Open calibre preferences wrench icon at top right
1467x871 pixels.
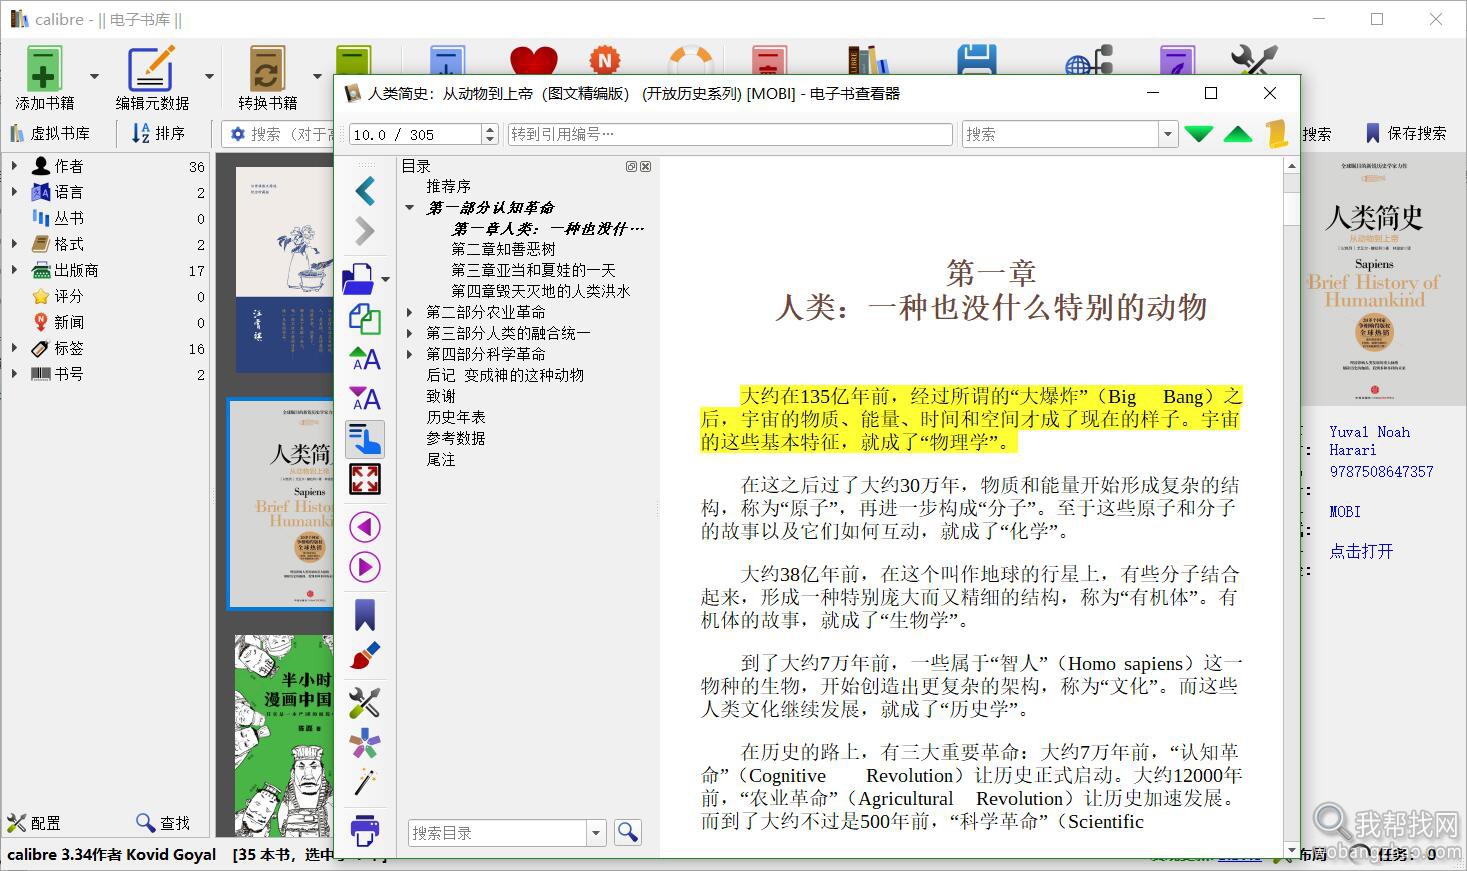(1254, 60)
